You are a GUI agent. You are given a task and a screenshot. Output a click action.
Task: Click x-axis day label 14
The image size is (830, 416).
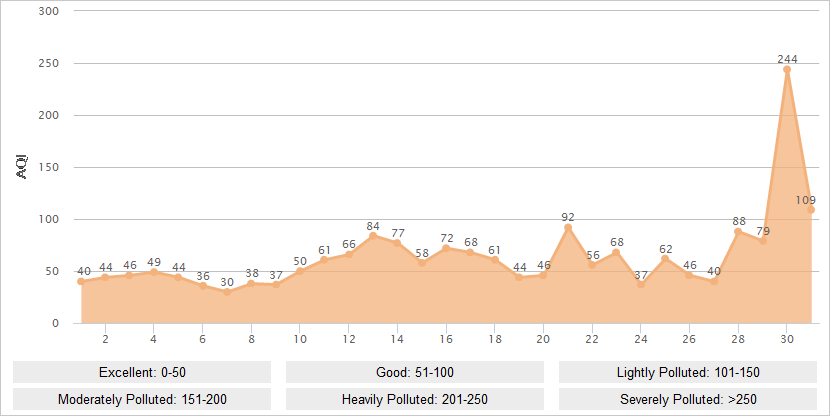pos(398,339)
